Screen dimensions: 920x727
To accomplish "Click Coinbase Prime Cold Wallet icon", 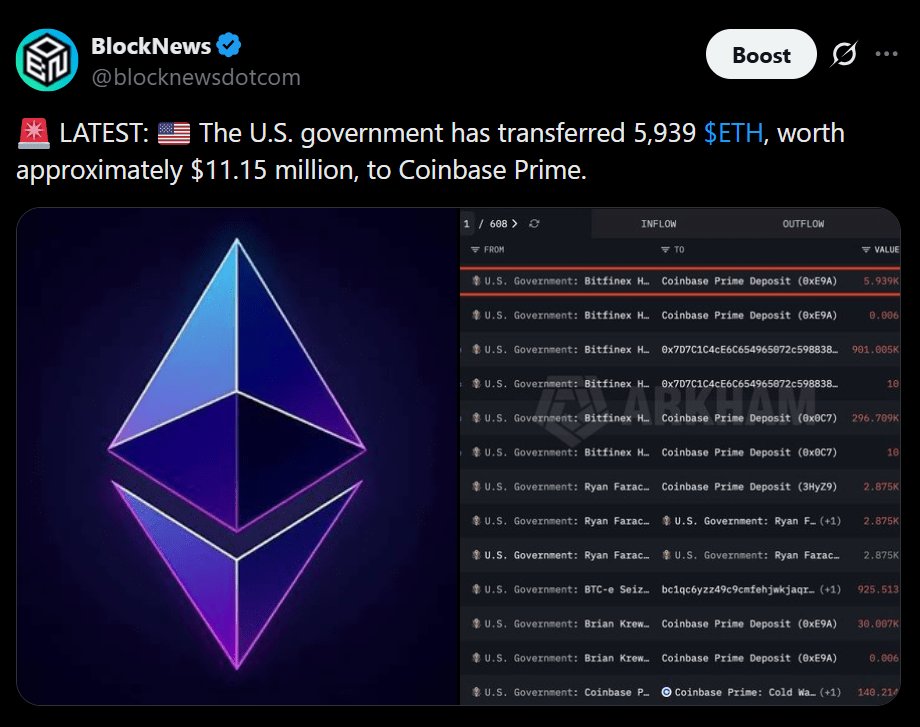I will tap(666, 692).
